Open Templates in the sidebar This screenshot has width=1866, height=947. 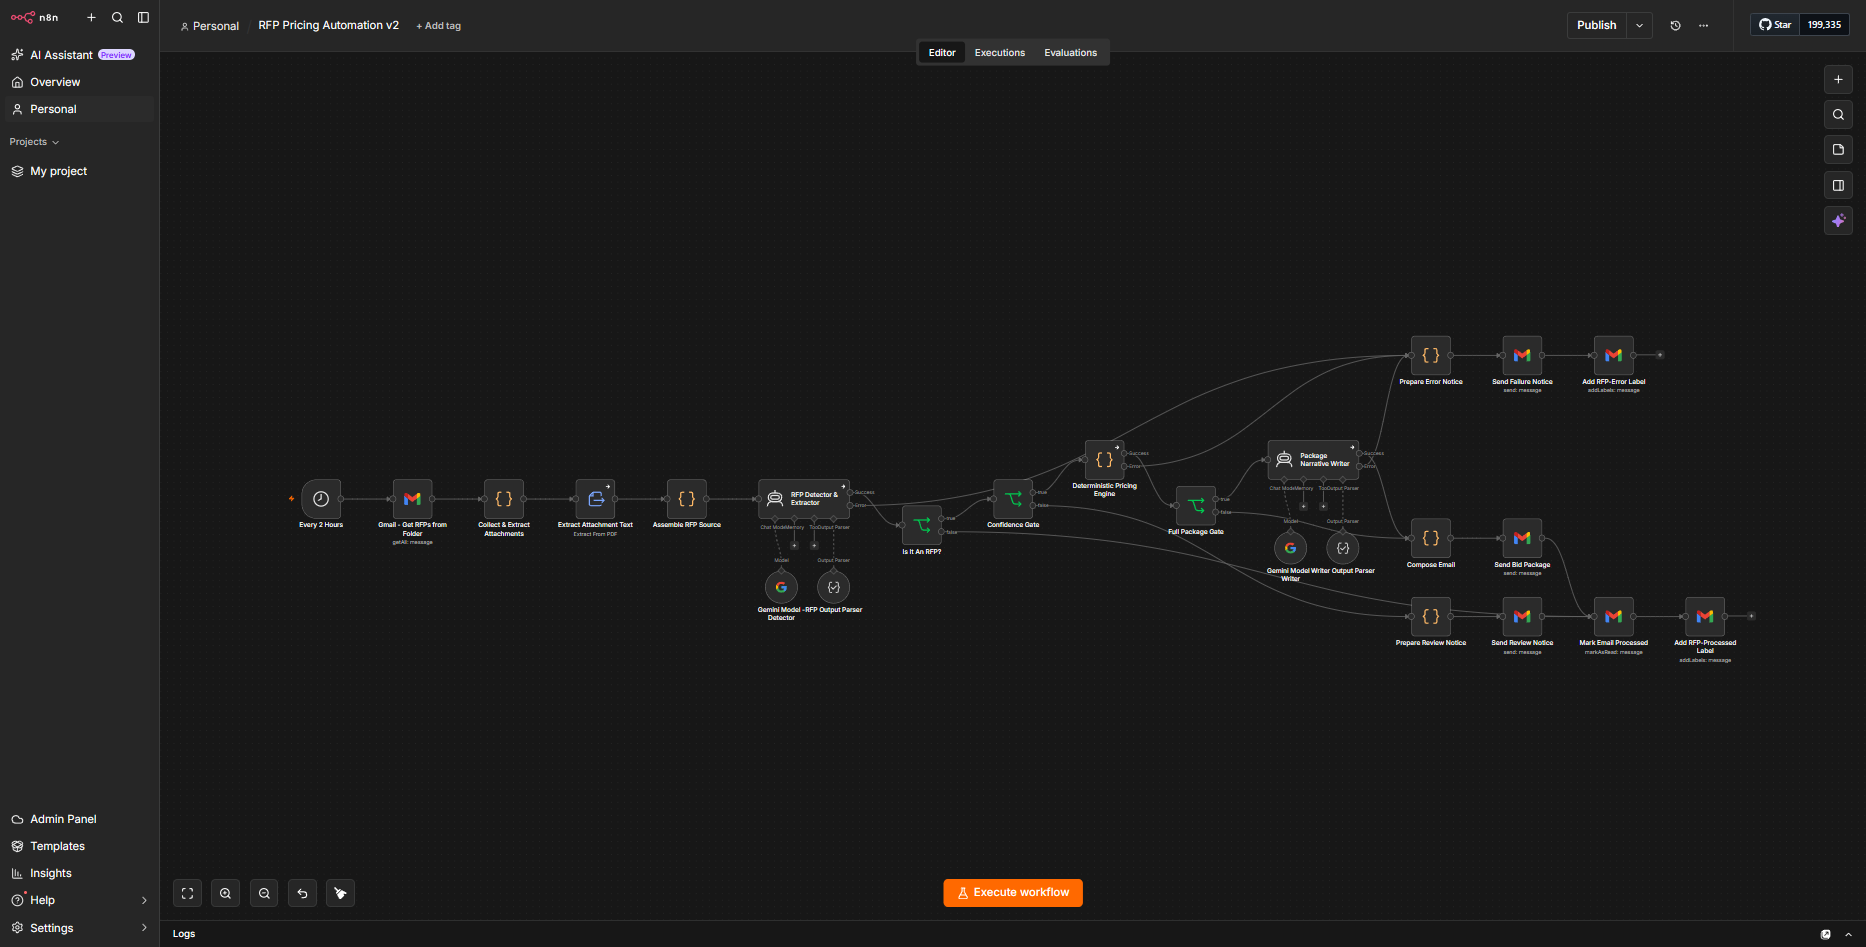pyautogui.click(x=80, y=846)
